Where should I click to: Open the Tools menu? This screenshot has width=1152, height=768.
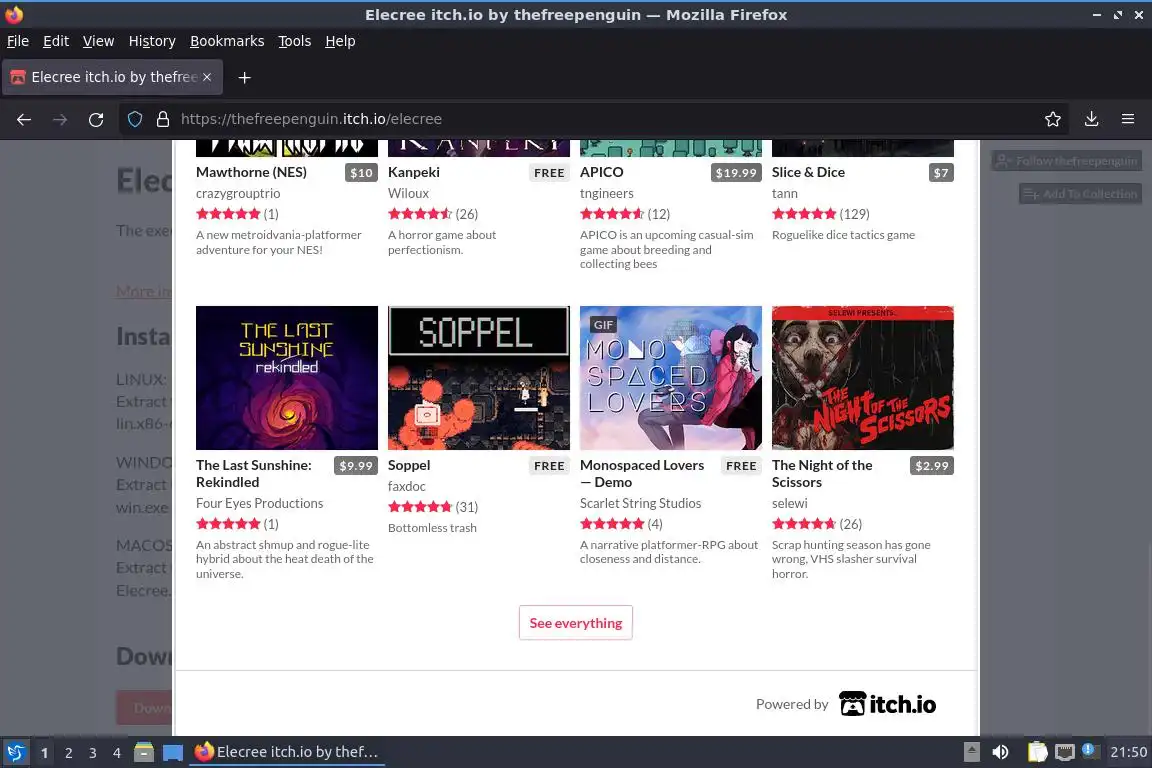(x=295, y=41)
